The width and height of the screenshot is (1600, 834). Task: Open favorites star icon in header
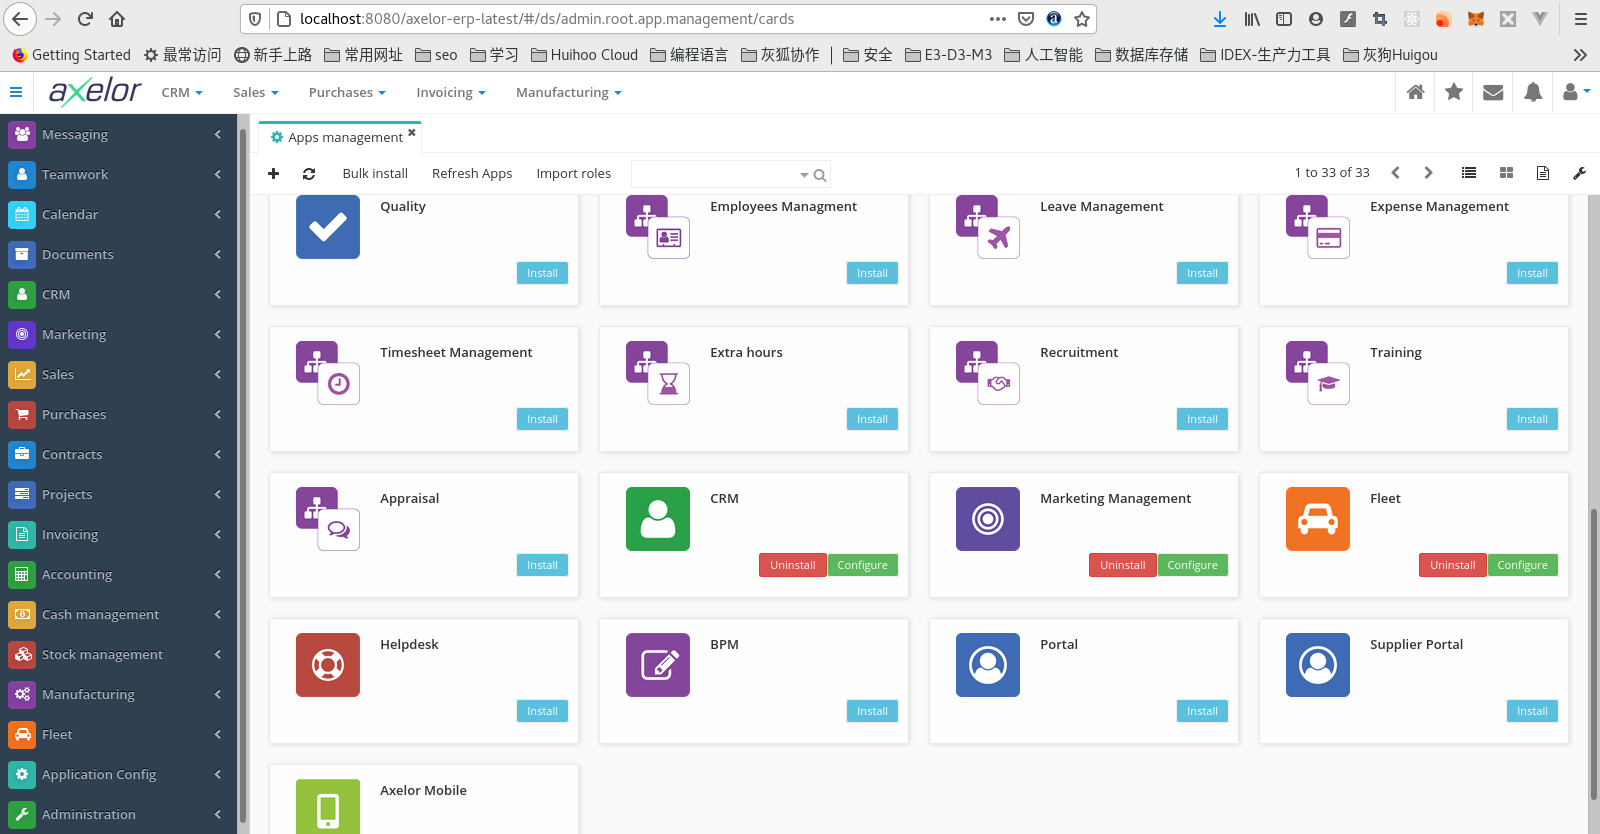coord(1454,92)
